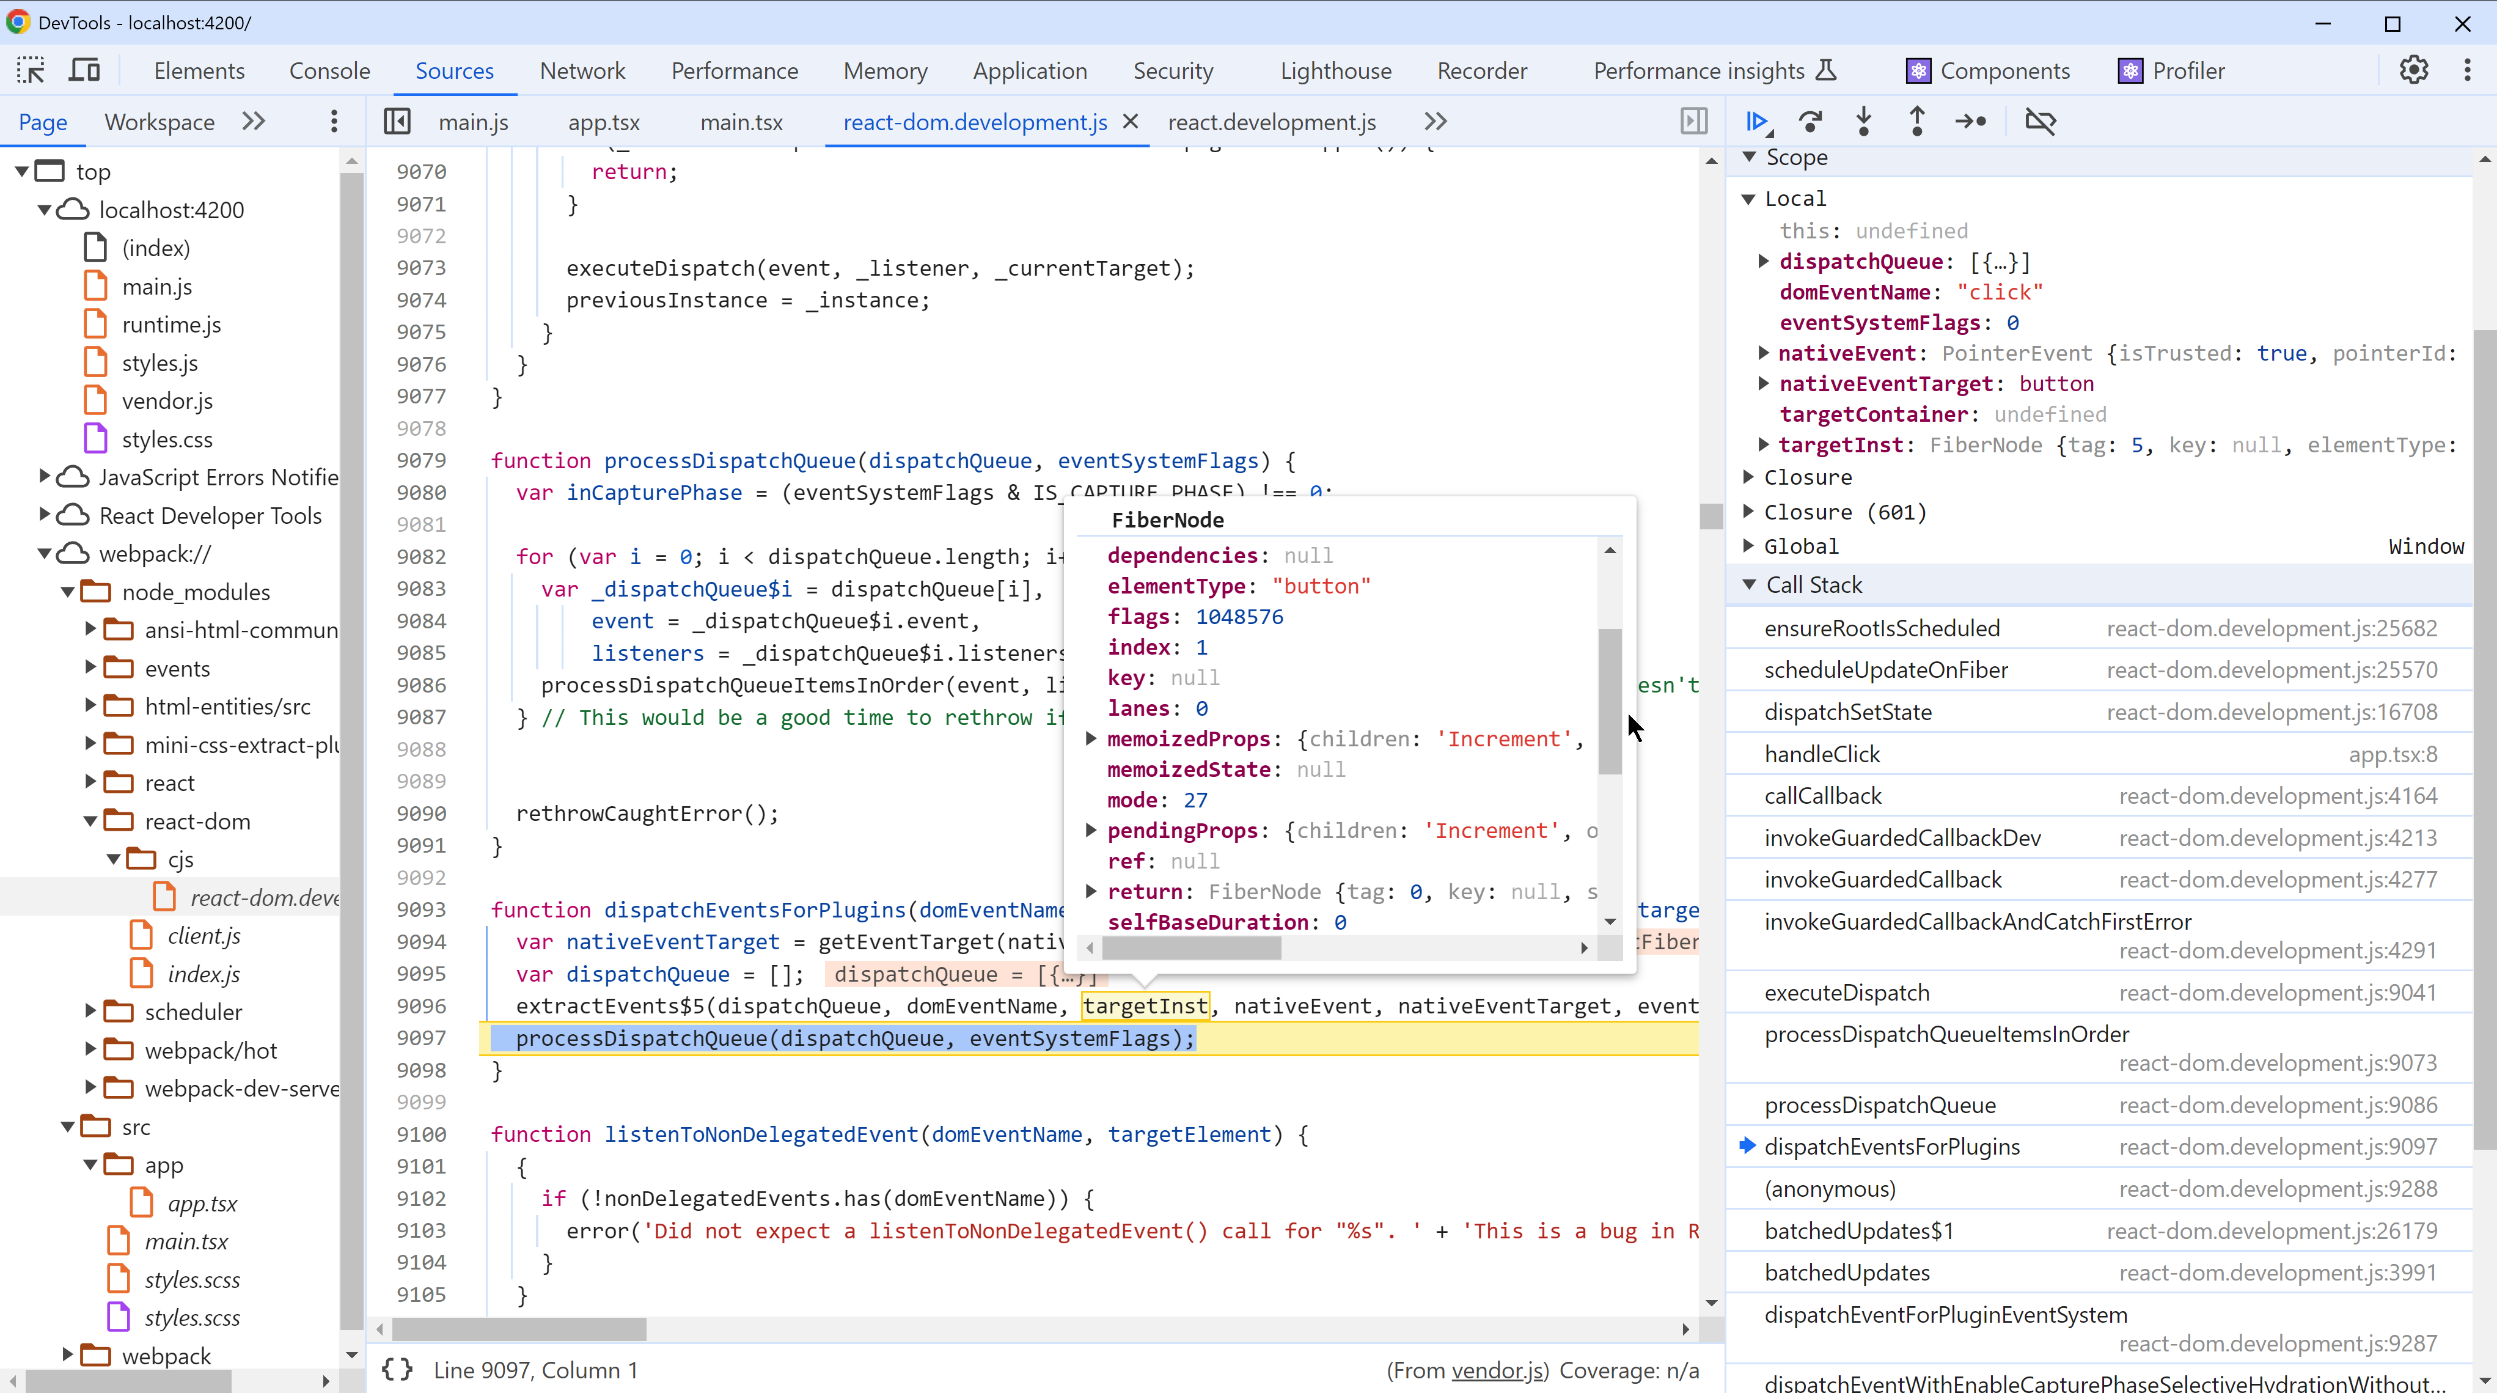Switch to the Elements panel
The image size is (2497, 1393).
pyautogui.click(x=199, y=71)
